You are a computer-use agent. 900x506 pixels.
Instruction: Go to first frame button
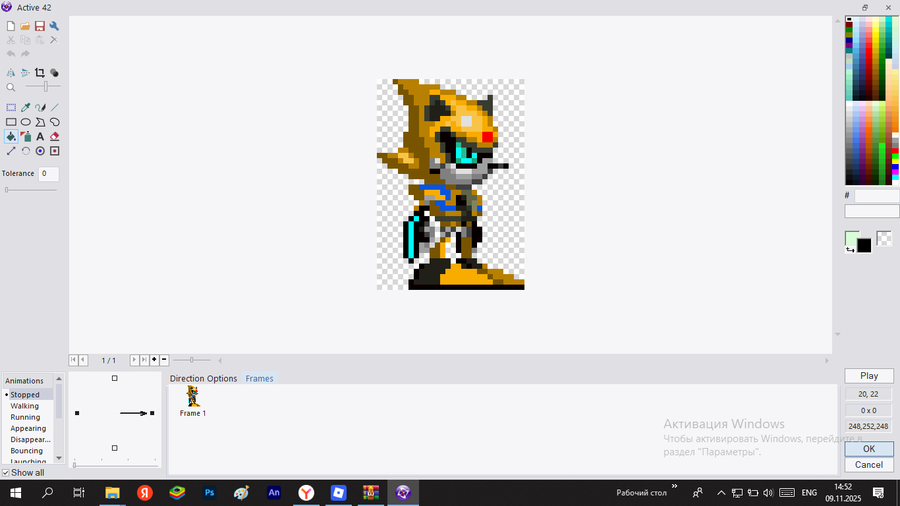[73, 360]
